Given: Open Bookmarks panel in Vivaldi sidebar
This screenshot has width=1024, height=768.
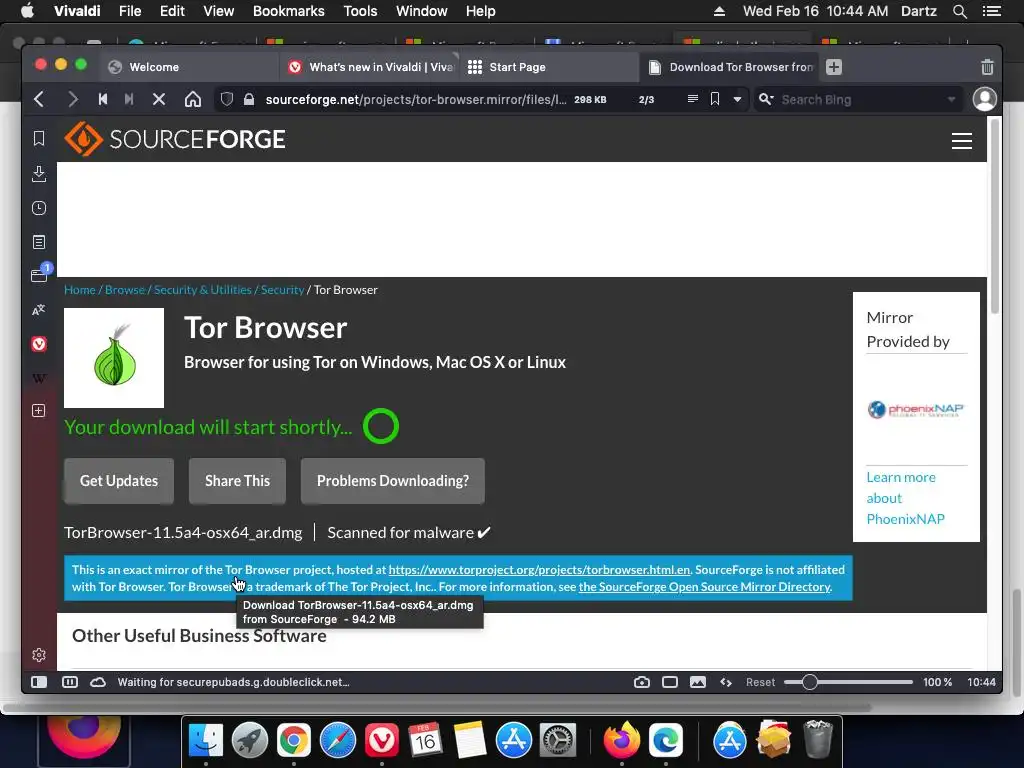Looking at the screenshot, I should pyautogui.click(x=39, y=138).
